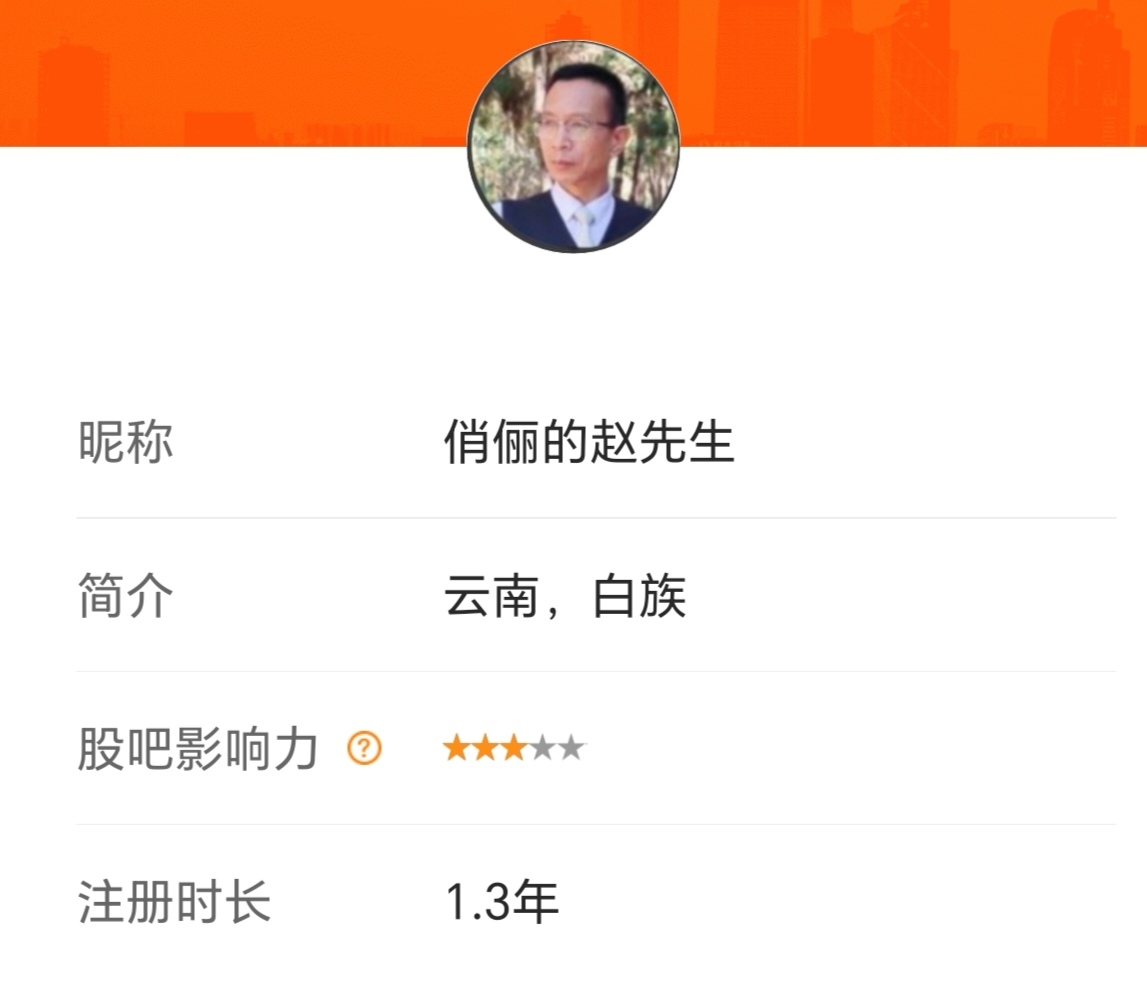
Task: Open the circular profile avatar photo
Action: 574,146
